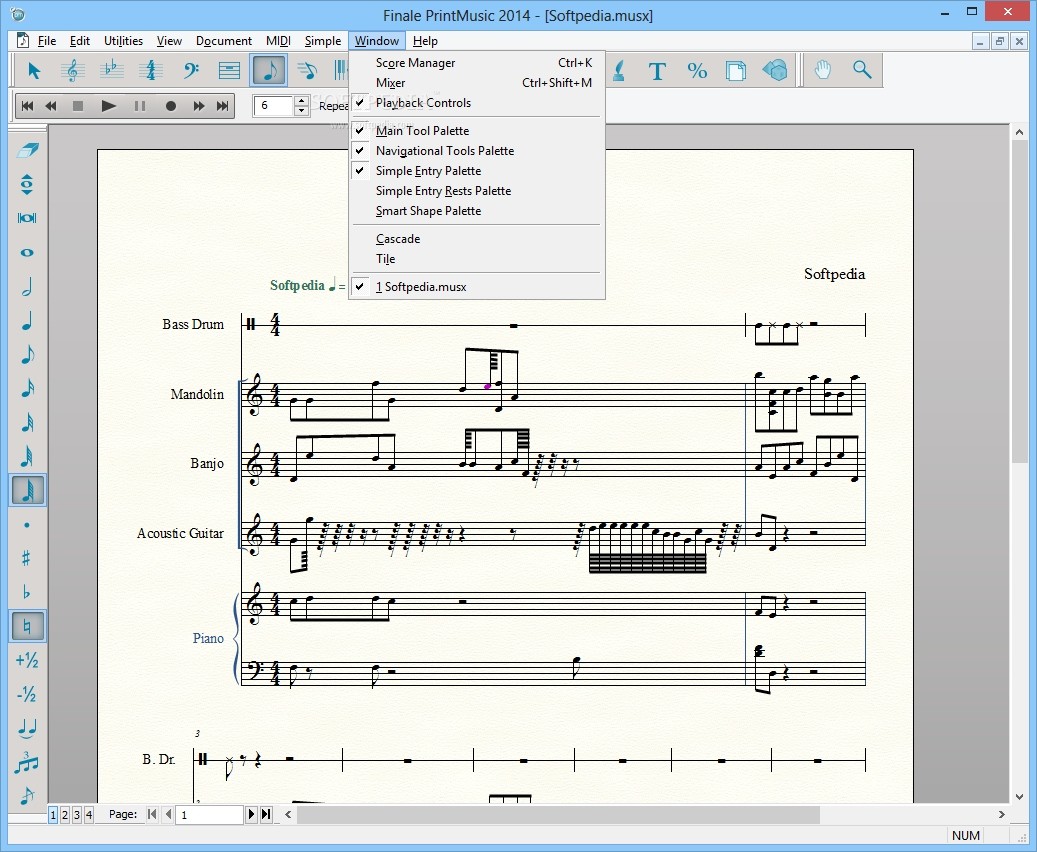Image resolution: width=1037 pixels, height=852 pixels.
Task: Click the horizontal scrollbar thumb
Action: 558,814
